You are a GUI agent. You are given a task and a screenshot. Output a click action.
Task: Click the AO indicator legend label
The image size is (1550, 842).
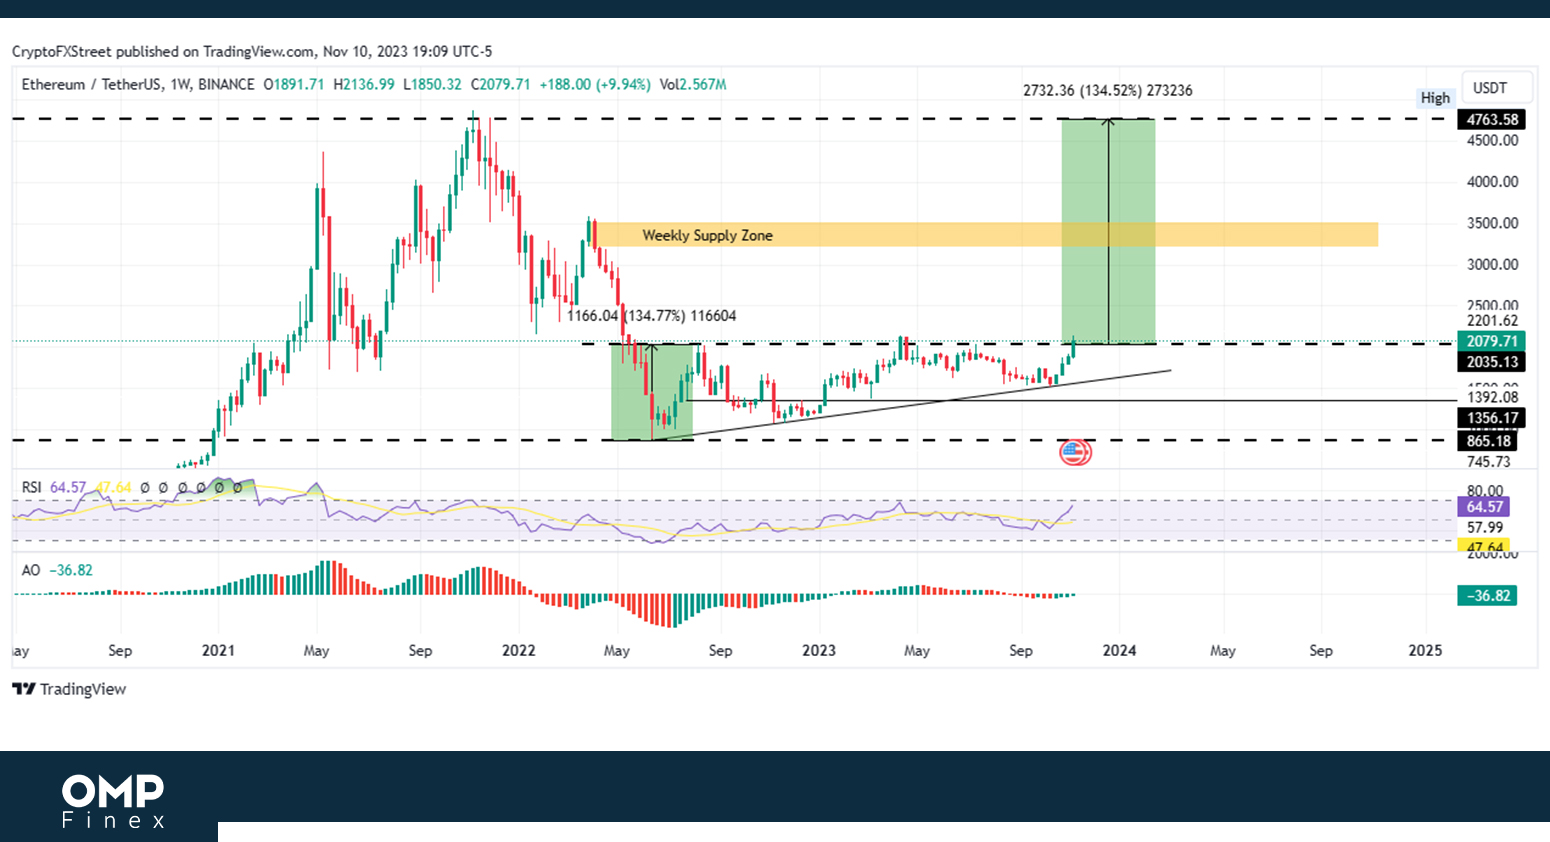(x=31, y=570)
